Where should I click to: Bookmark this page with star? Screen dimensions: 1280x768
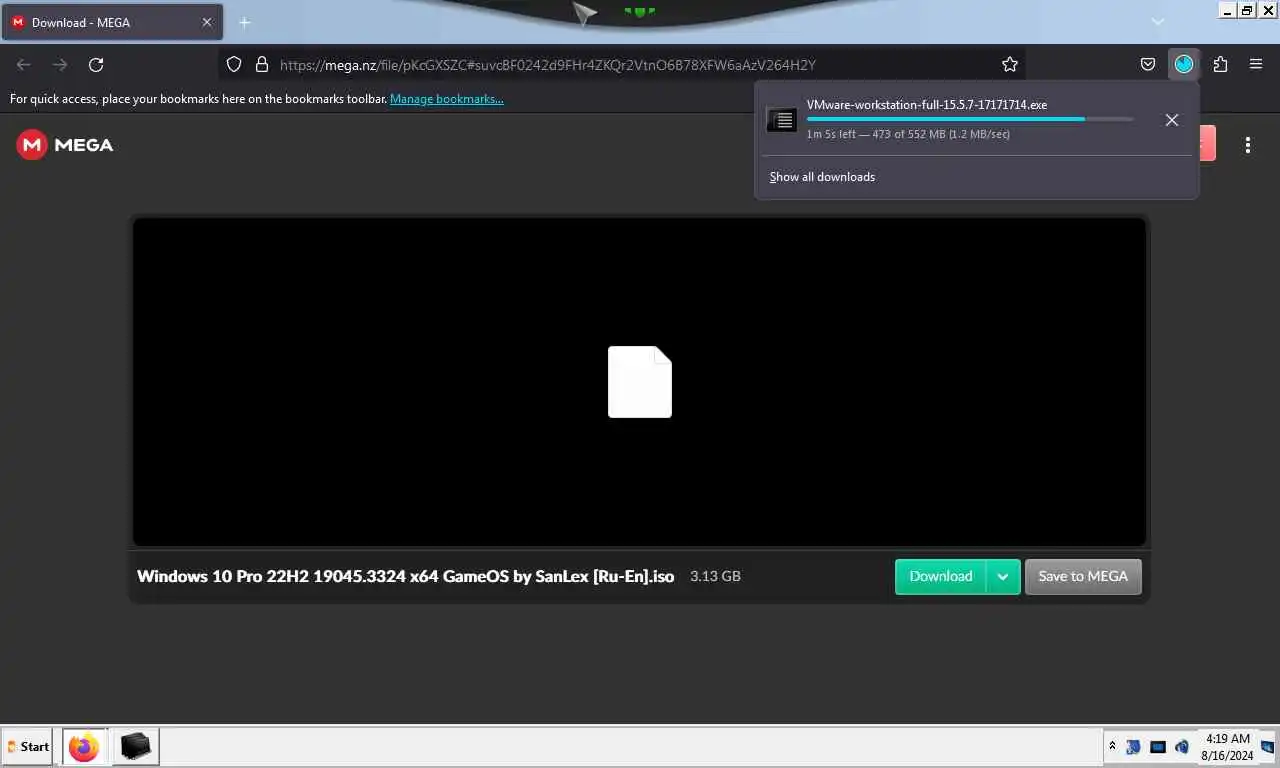point(1010,64)
